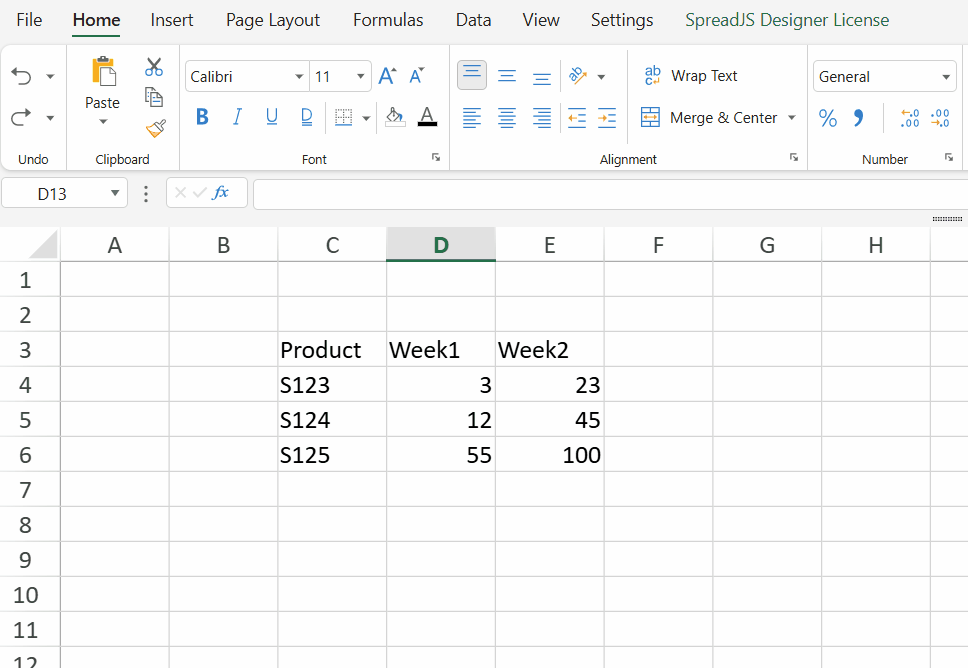Viewport: 968px width, 668px height.
Task: Switch to the Page Layout tab
Action: pos(273,20)
